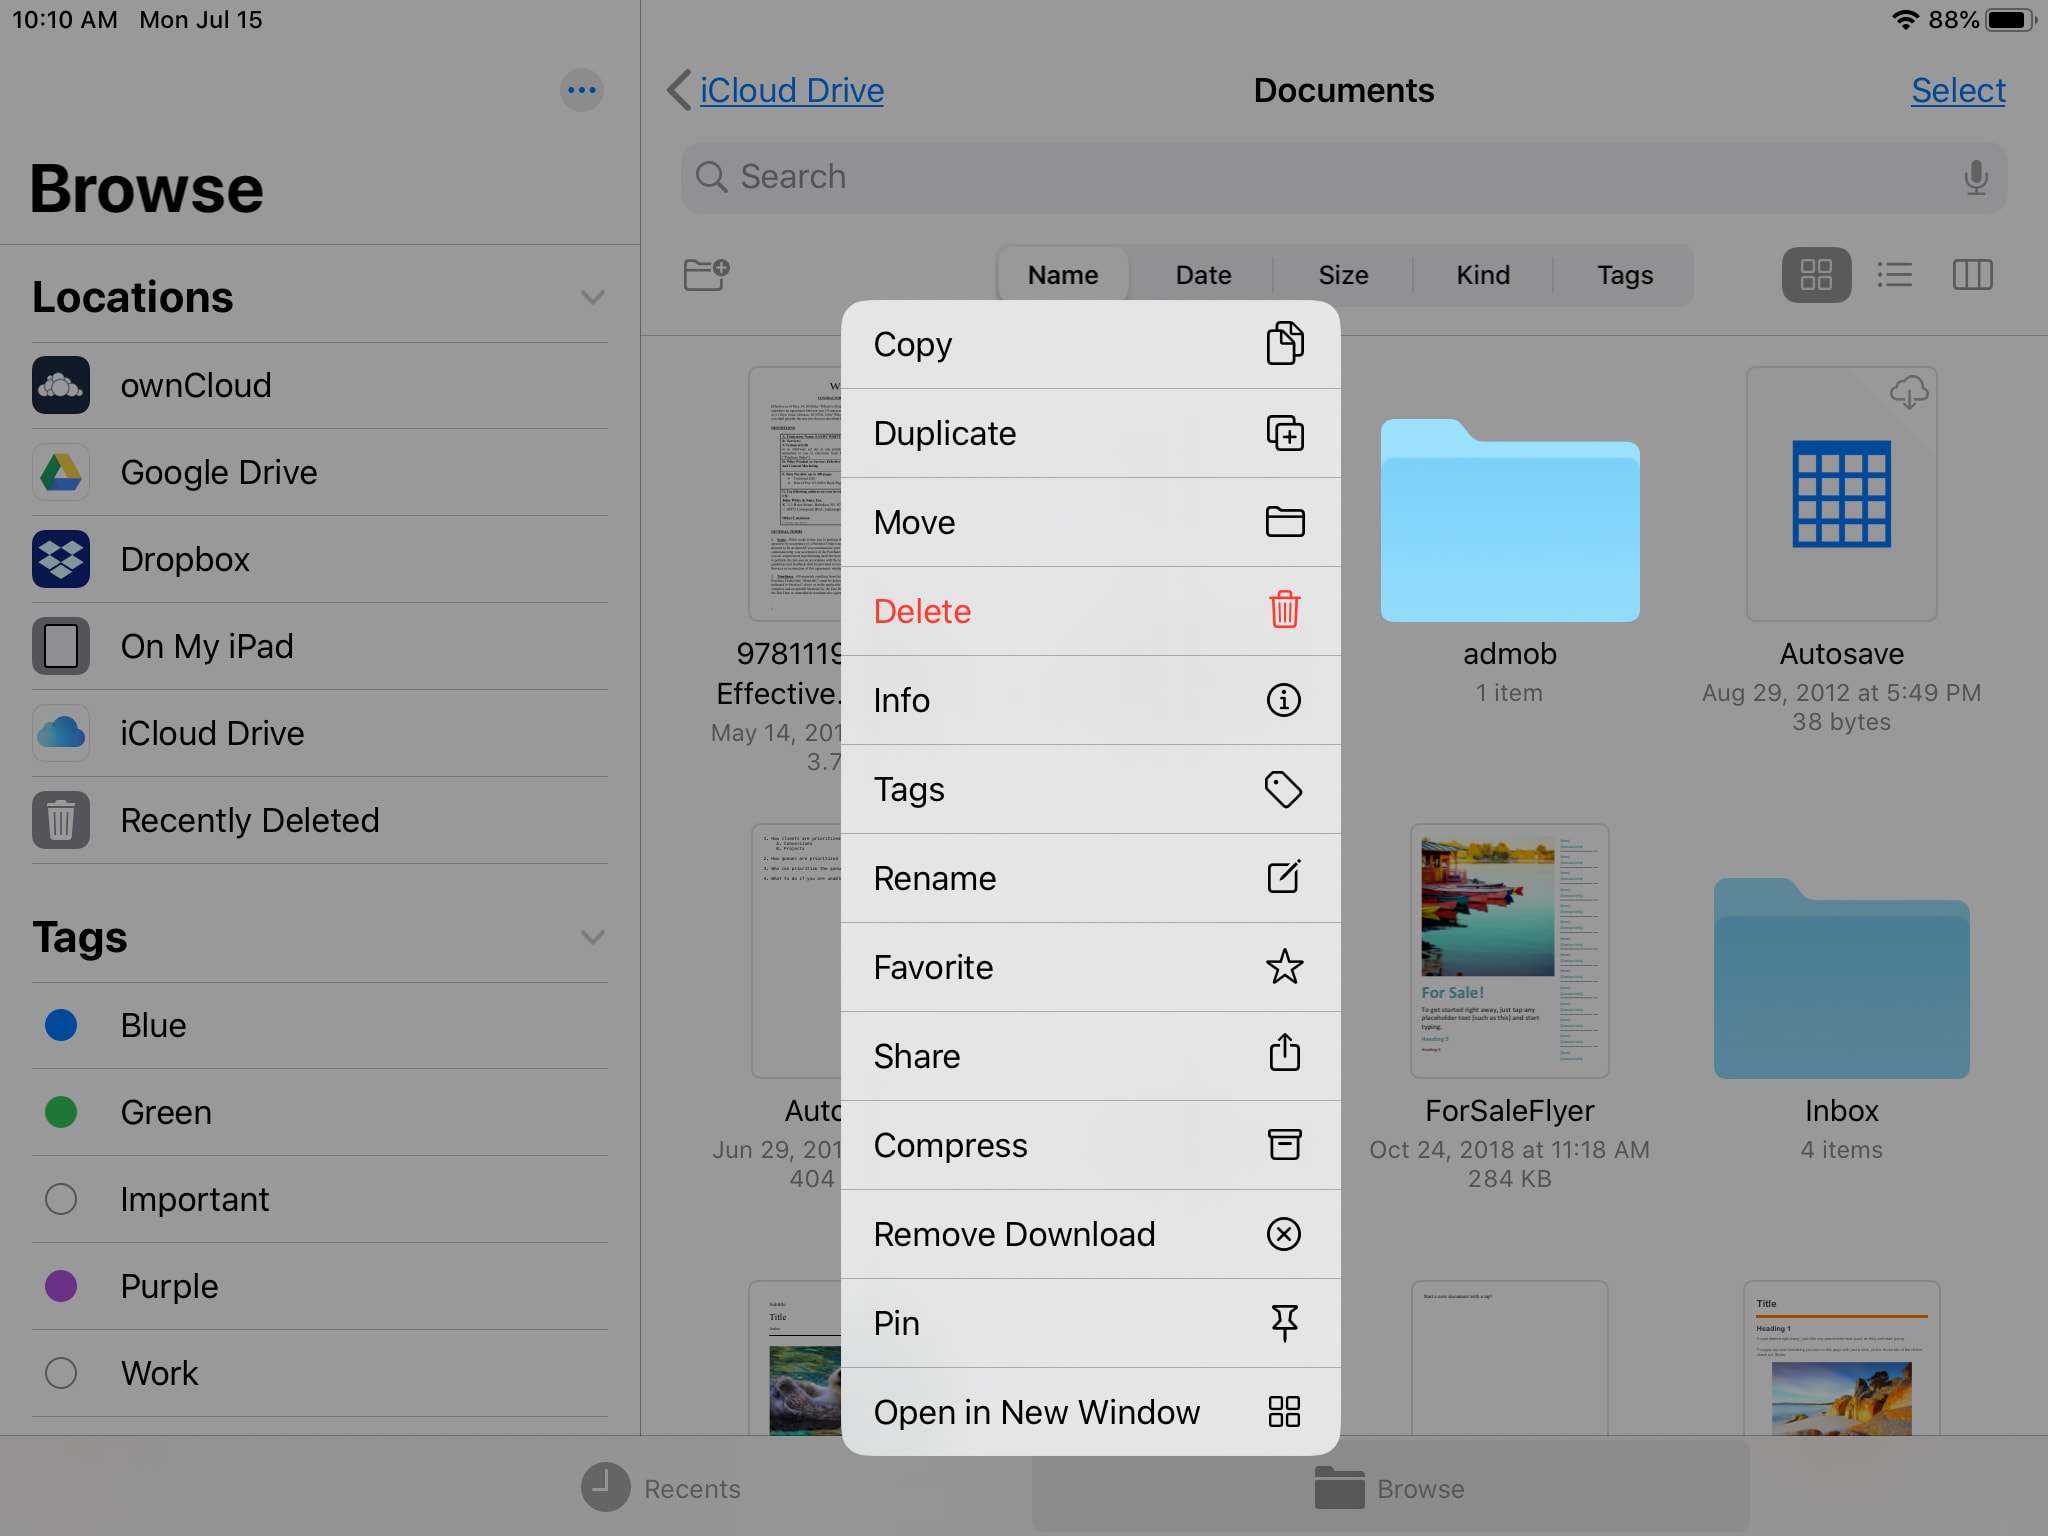
Task: Click the Open in New Window grid icon
Action: (x=1284, y=1412)
